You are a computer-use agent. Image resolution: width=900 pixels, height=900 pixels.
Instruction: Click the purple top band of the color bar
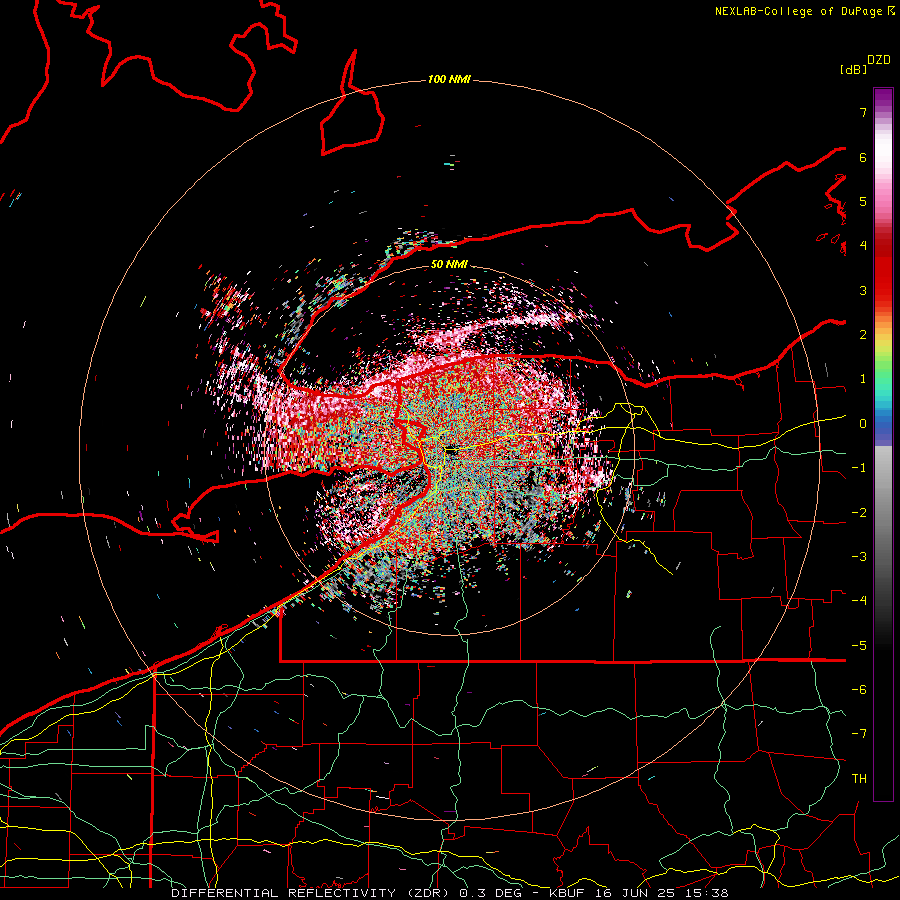point(883,98)
